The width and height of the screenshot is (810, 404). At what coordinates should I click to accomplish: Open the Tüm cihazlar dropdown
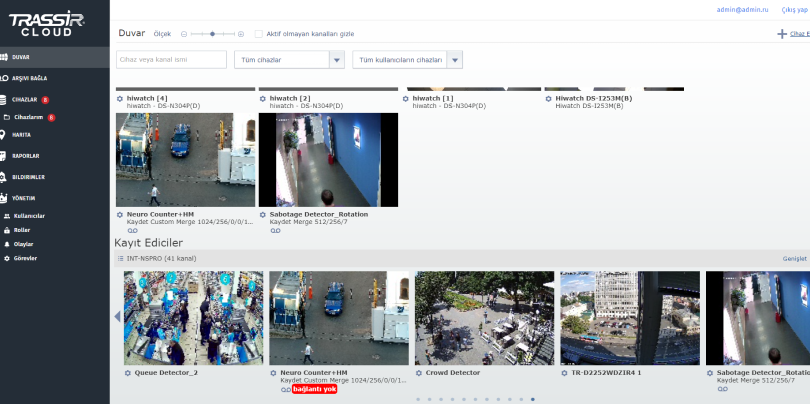pyautogui.click(x=289, y=59)
